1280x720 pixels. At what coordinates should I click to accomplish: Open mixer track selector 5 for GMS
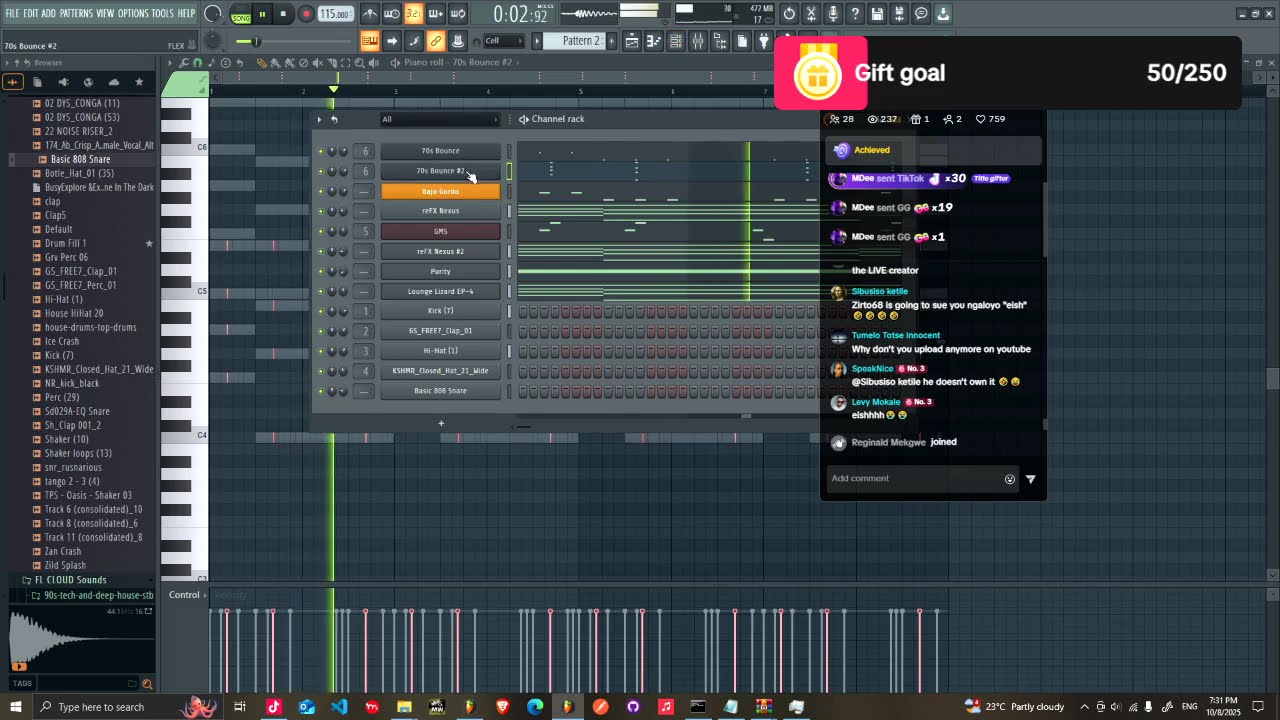[x=365, y=231]
